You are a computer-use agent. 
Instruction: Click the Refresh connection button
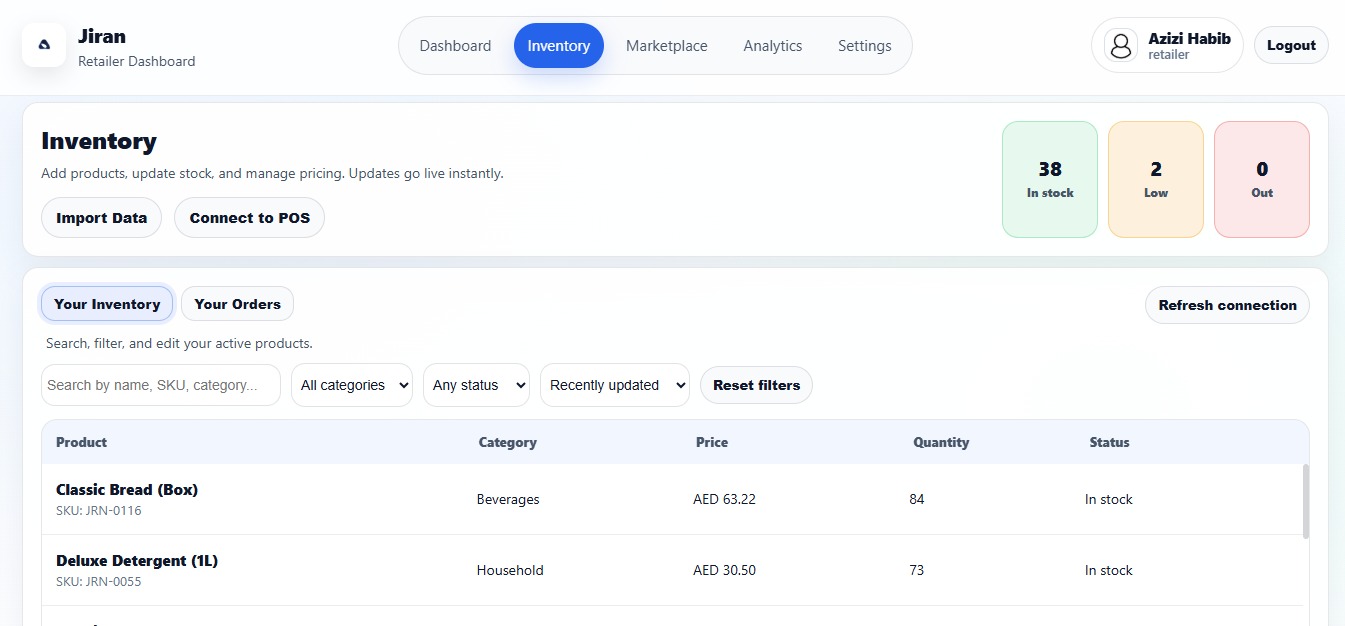1227,305
